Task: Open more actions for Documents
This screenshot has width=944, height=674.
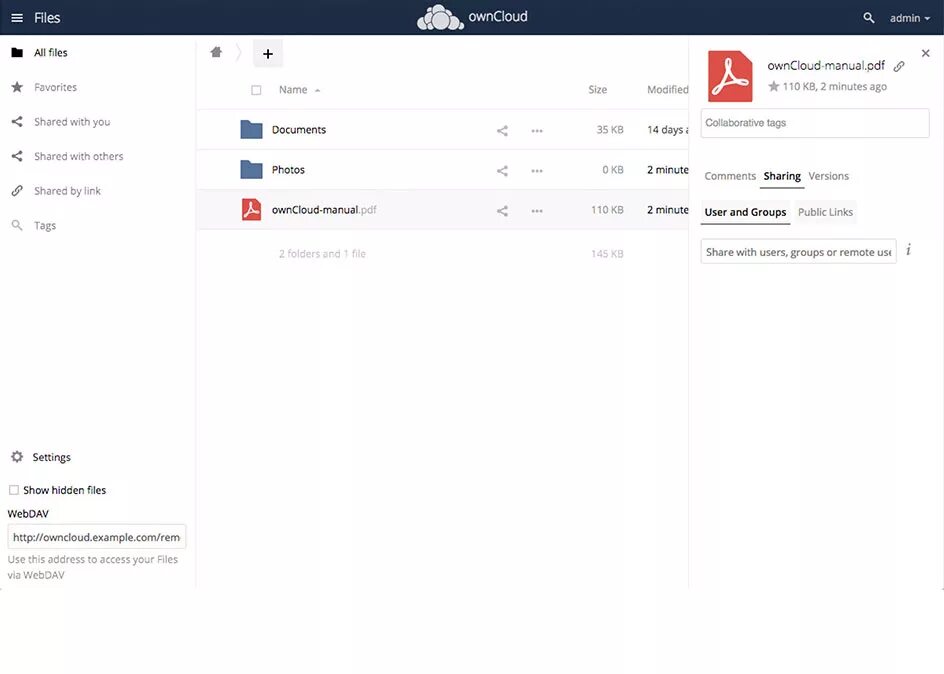Action: point(537,131)
